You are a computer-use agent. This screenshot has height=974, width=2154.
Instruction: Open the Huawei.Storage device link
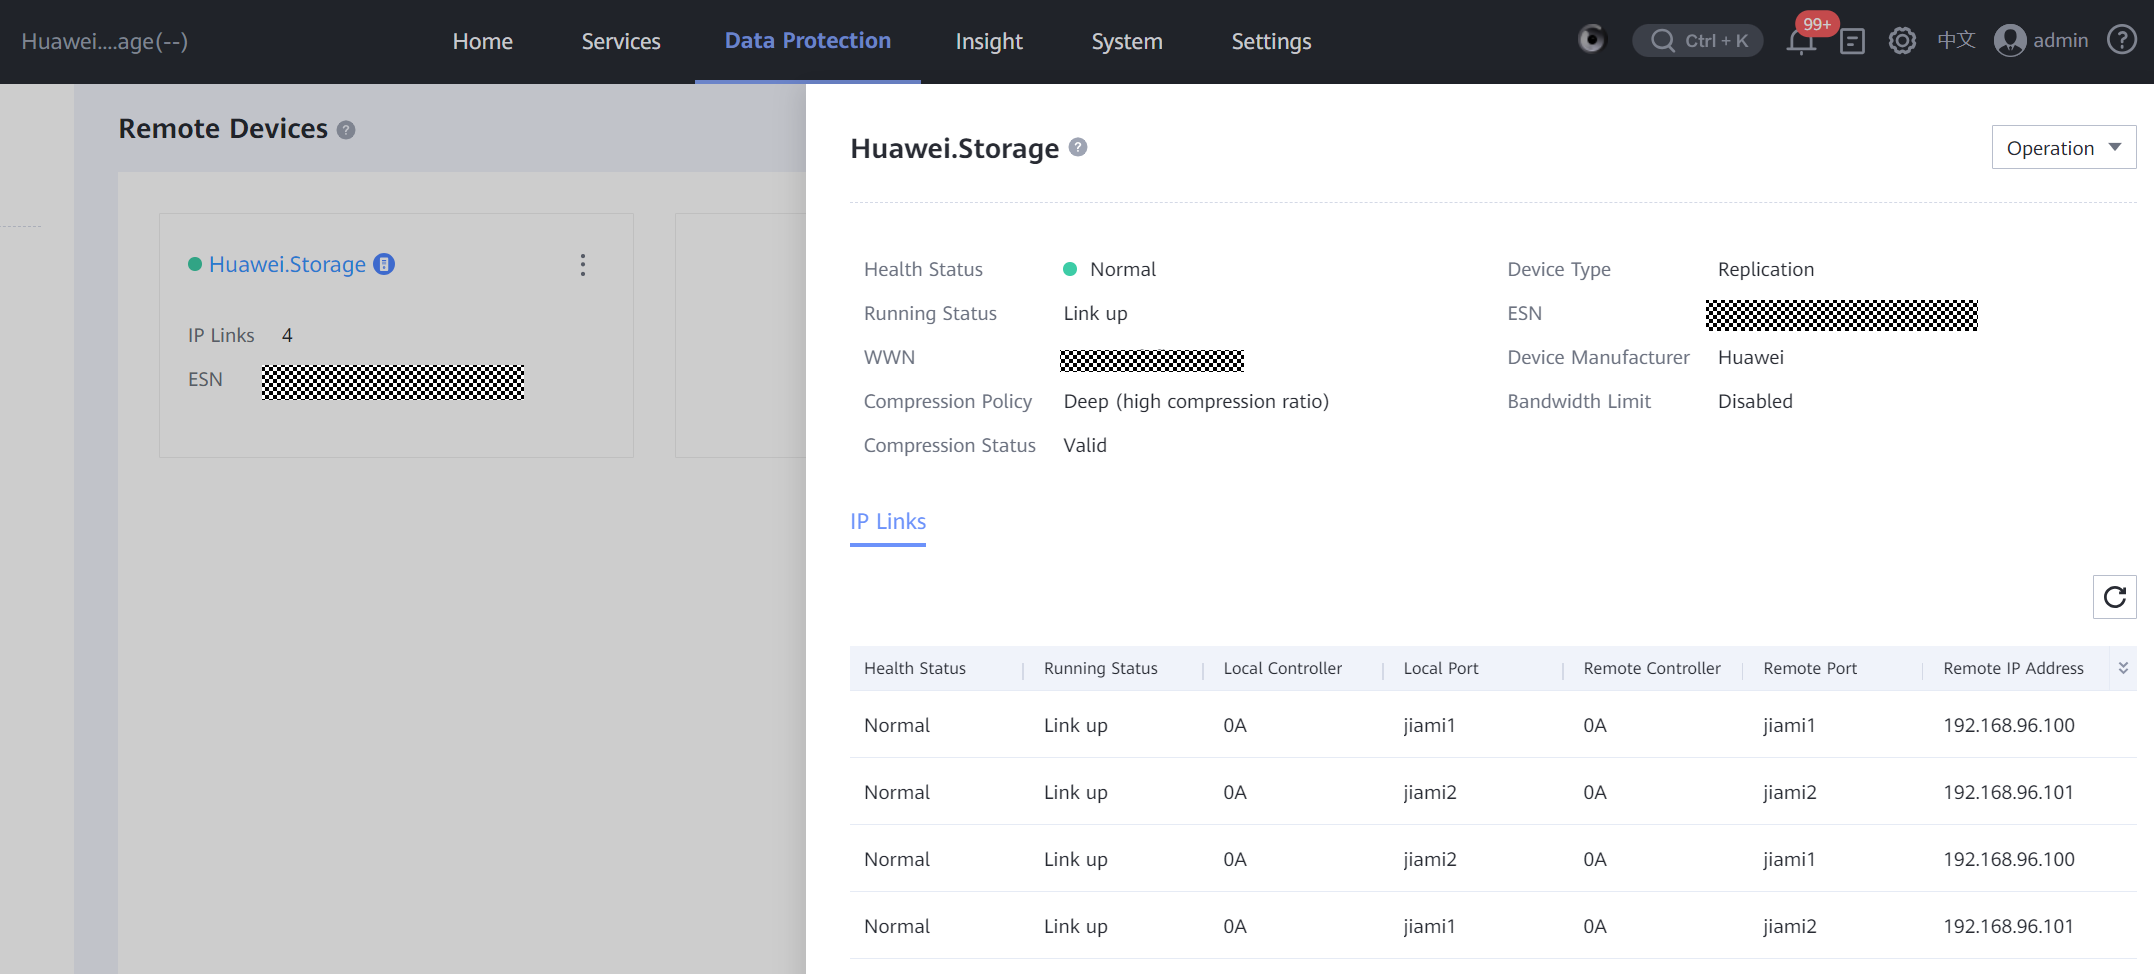[287, 265]
